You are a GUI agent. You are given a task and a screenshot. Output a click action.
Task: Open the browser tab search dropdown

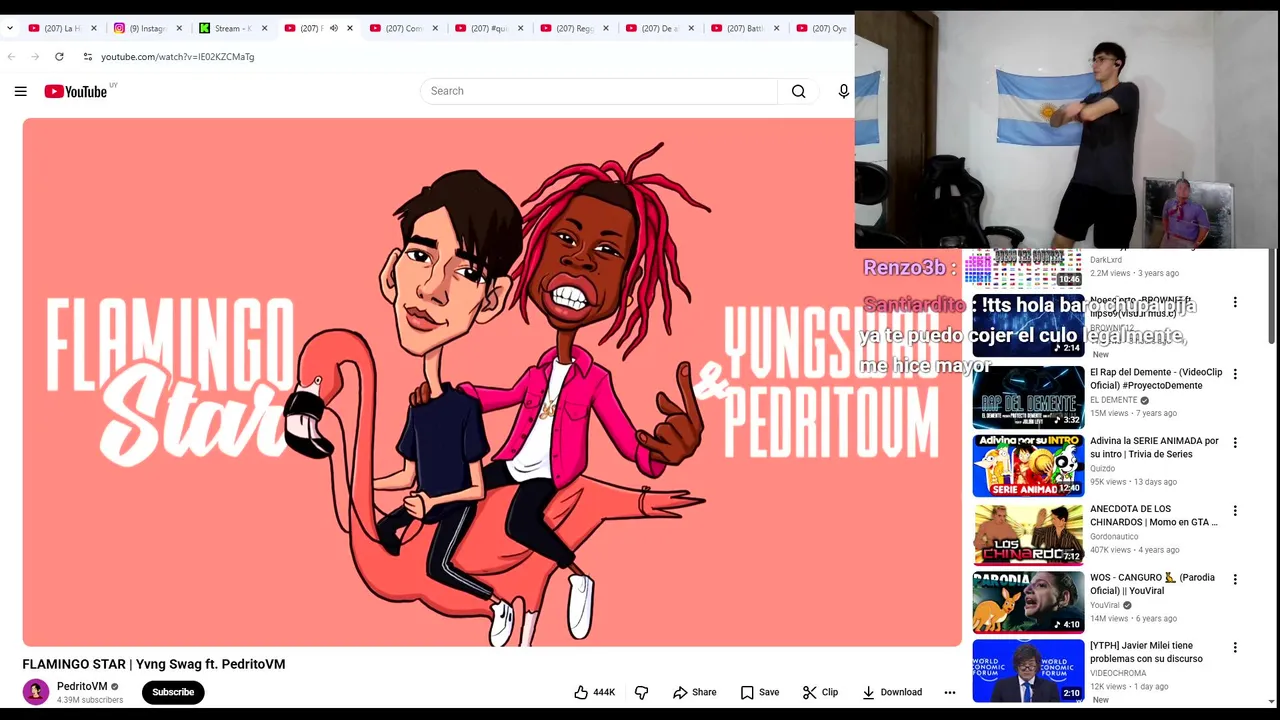point(10,28)
